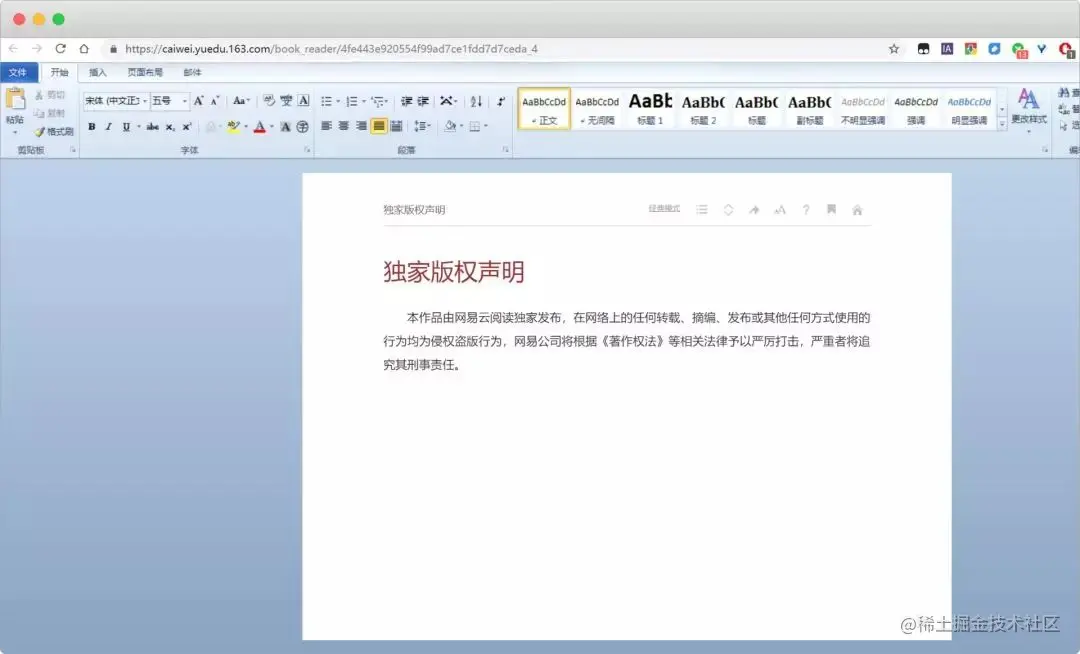The height and width of the screenshot is (654, 1080).
Task: Apply the 标题 2 heading style
Action: click(x=703, y=109)
